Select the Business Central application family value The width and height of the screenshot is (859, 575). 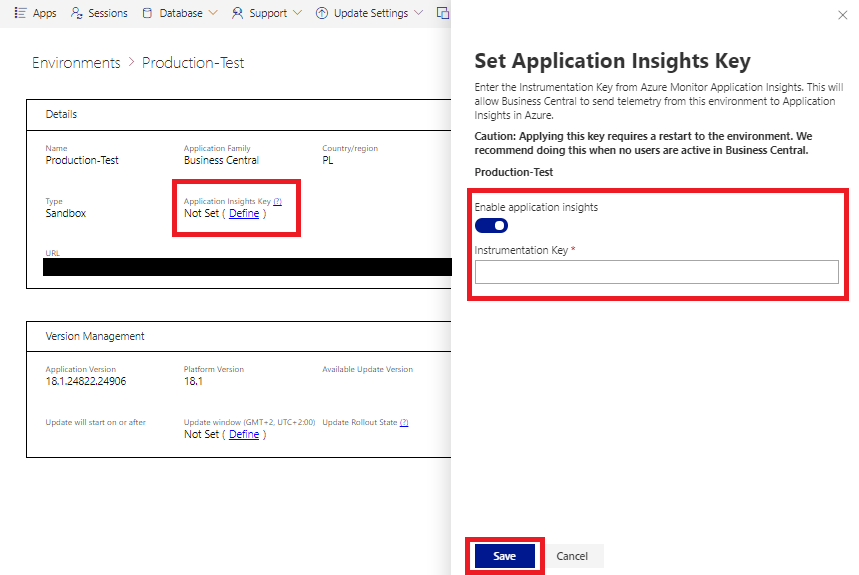point(221,160)
